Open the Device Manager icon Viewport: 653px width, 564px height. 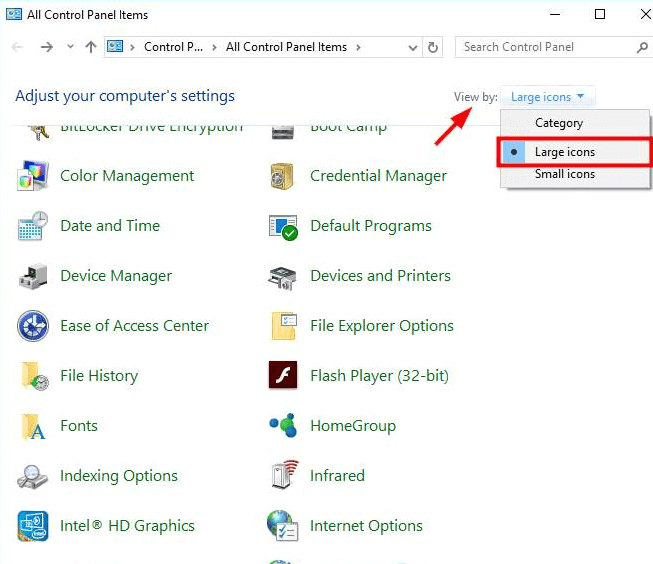[x=33, y=276]
